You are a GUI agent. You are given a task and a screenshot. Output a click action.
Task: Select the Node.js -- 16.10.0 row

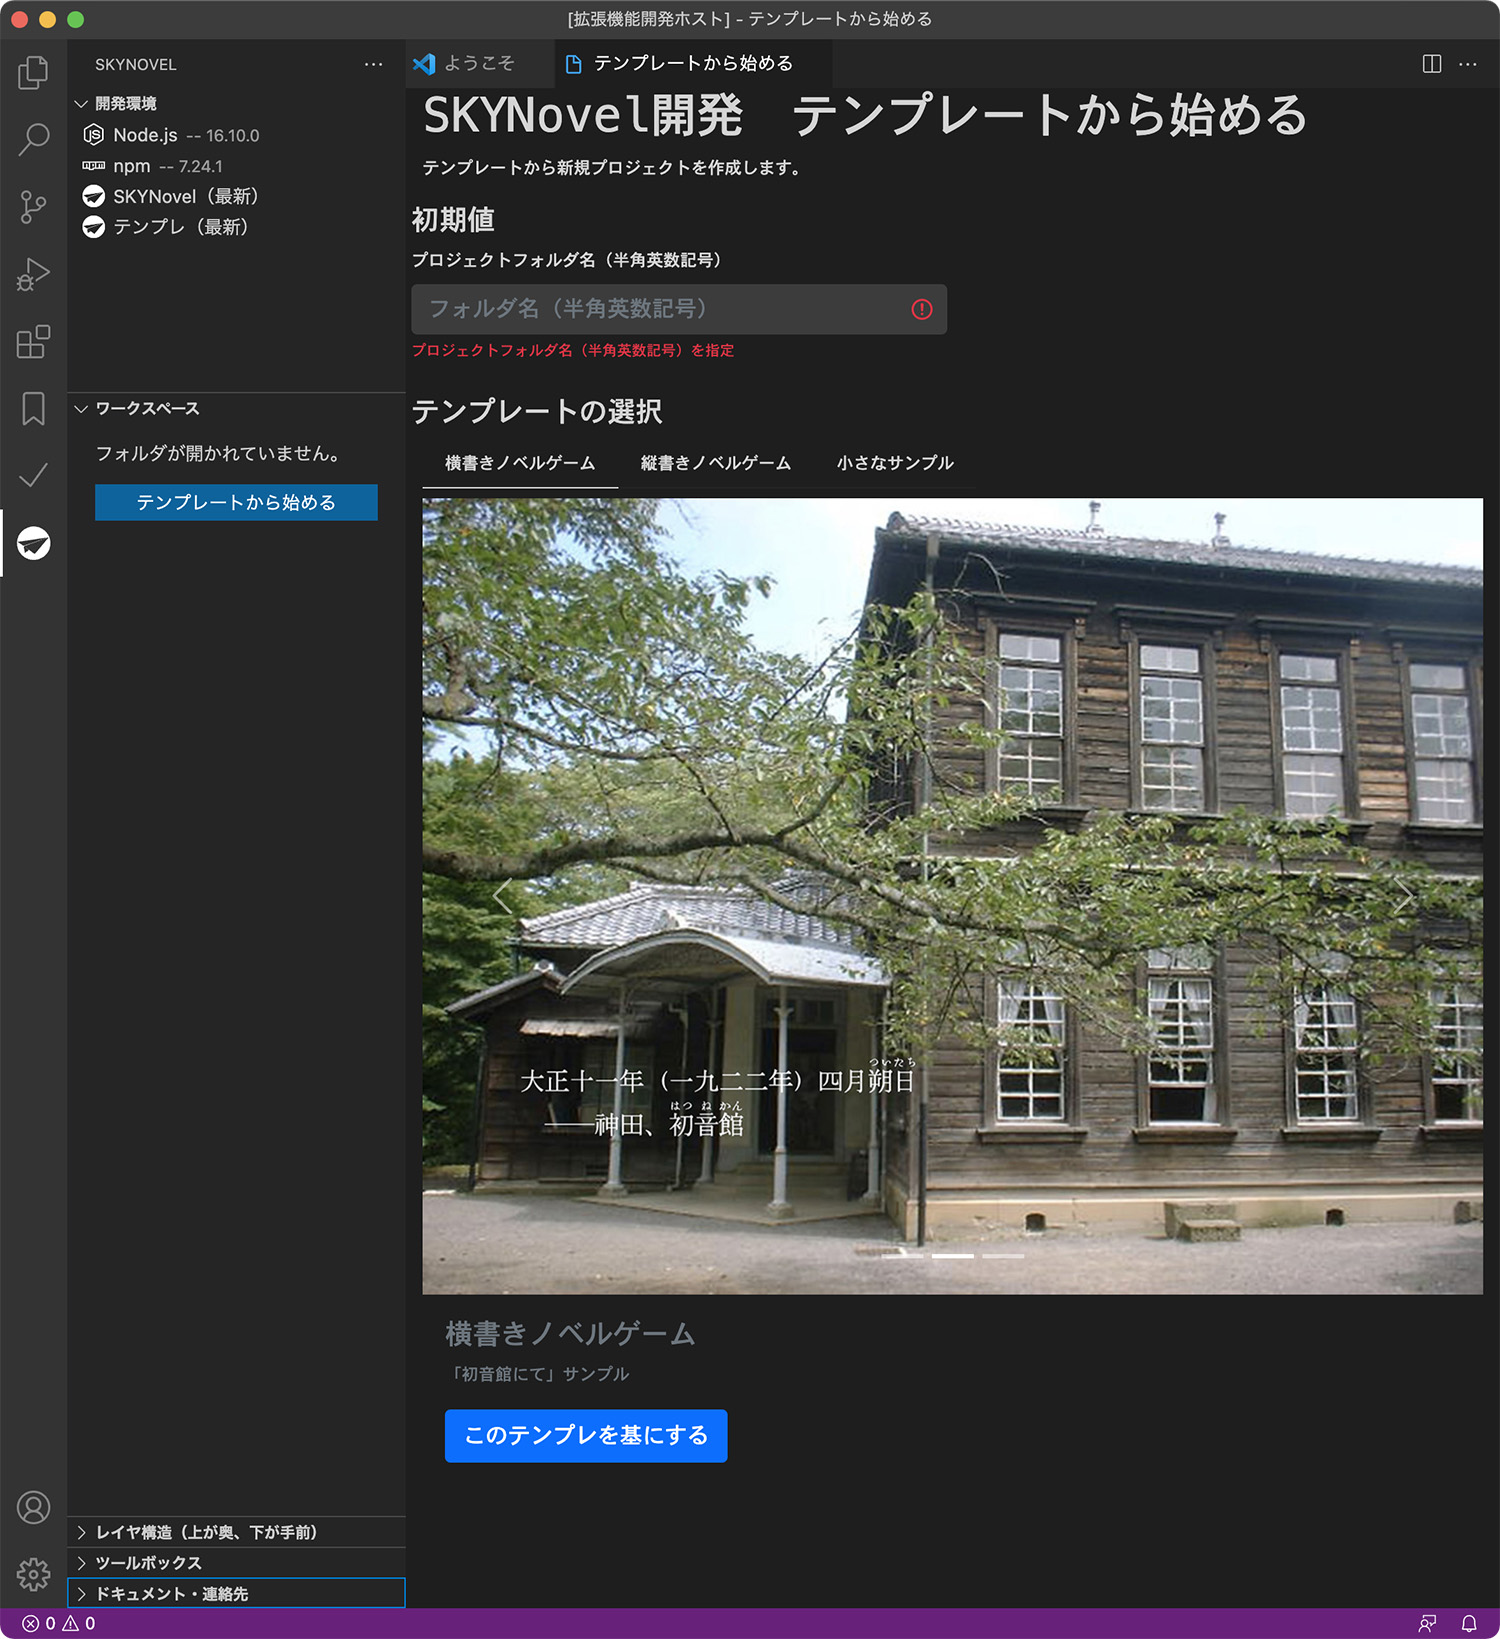(236, 135)
